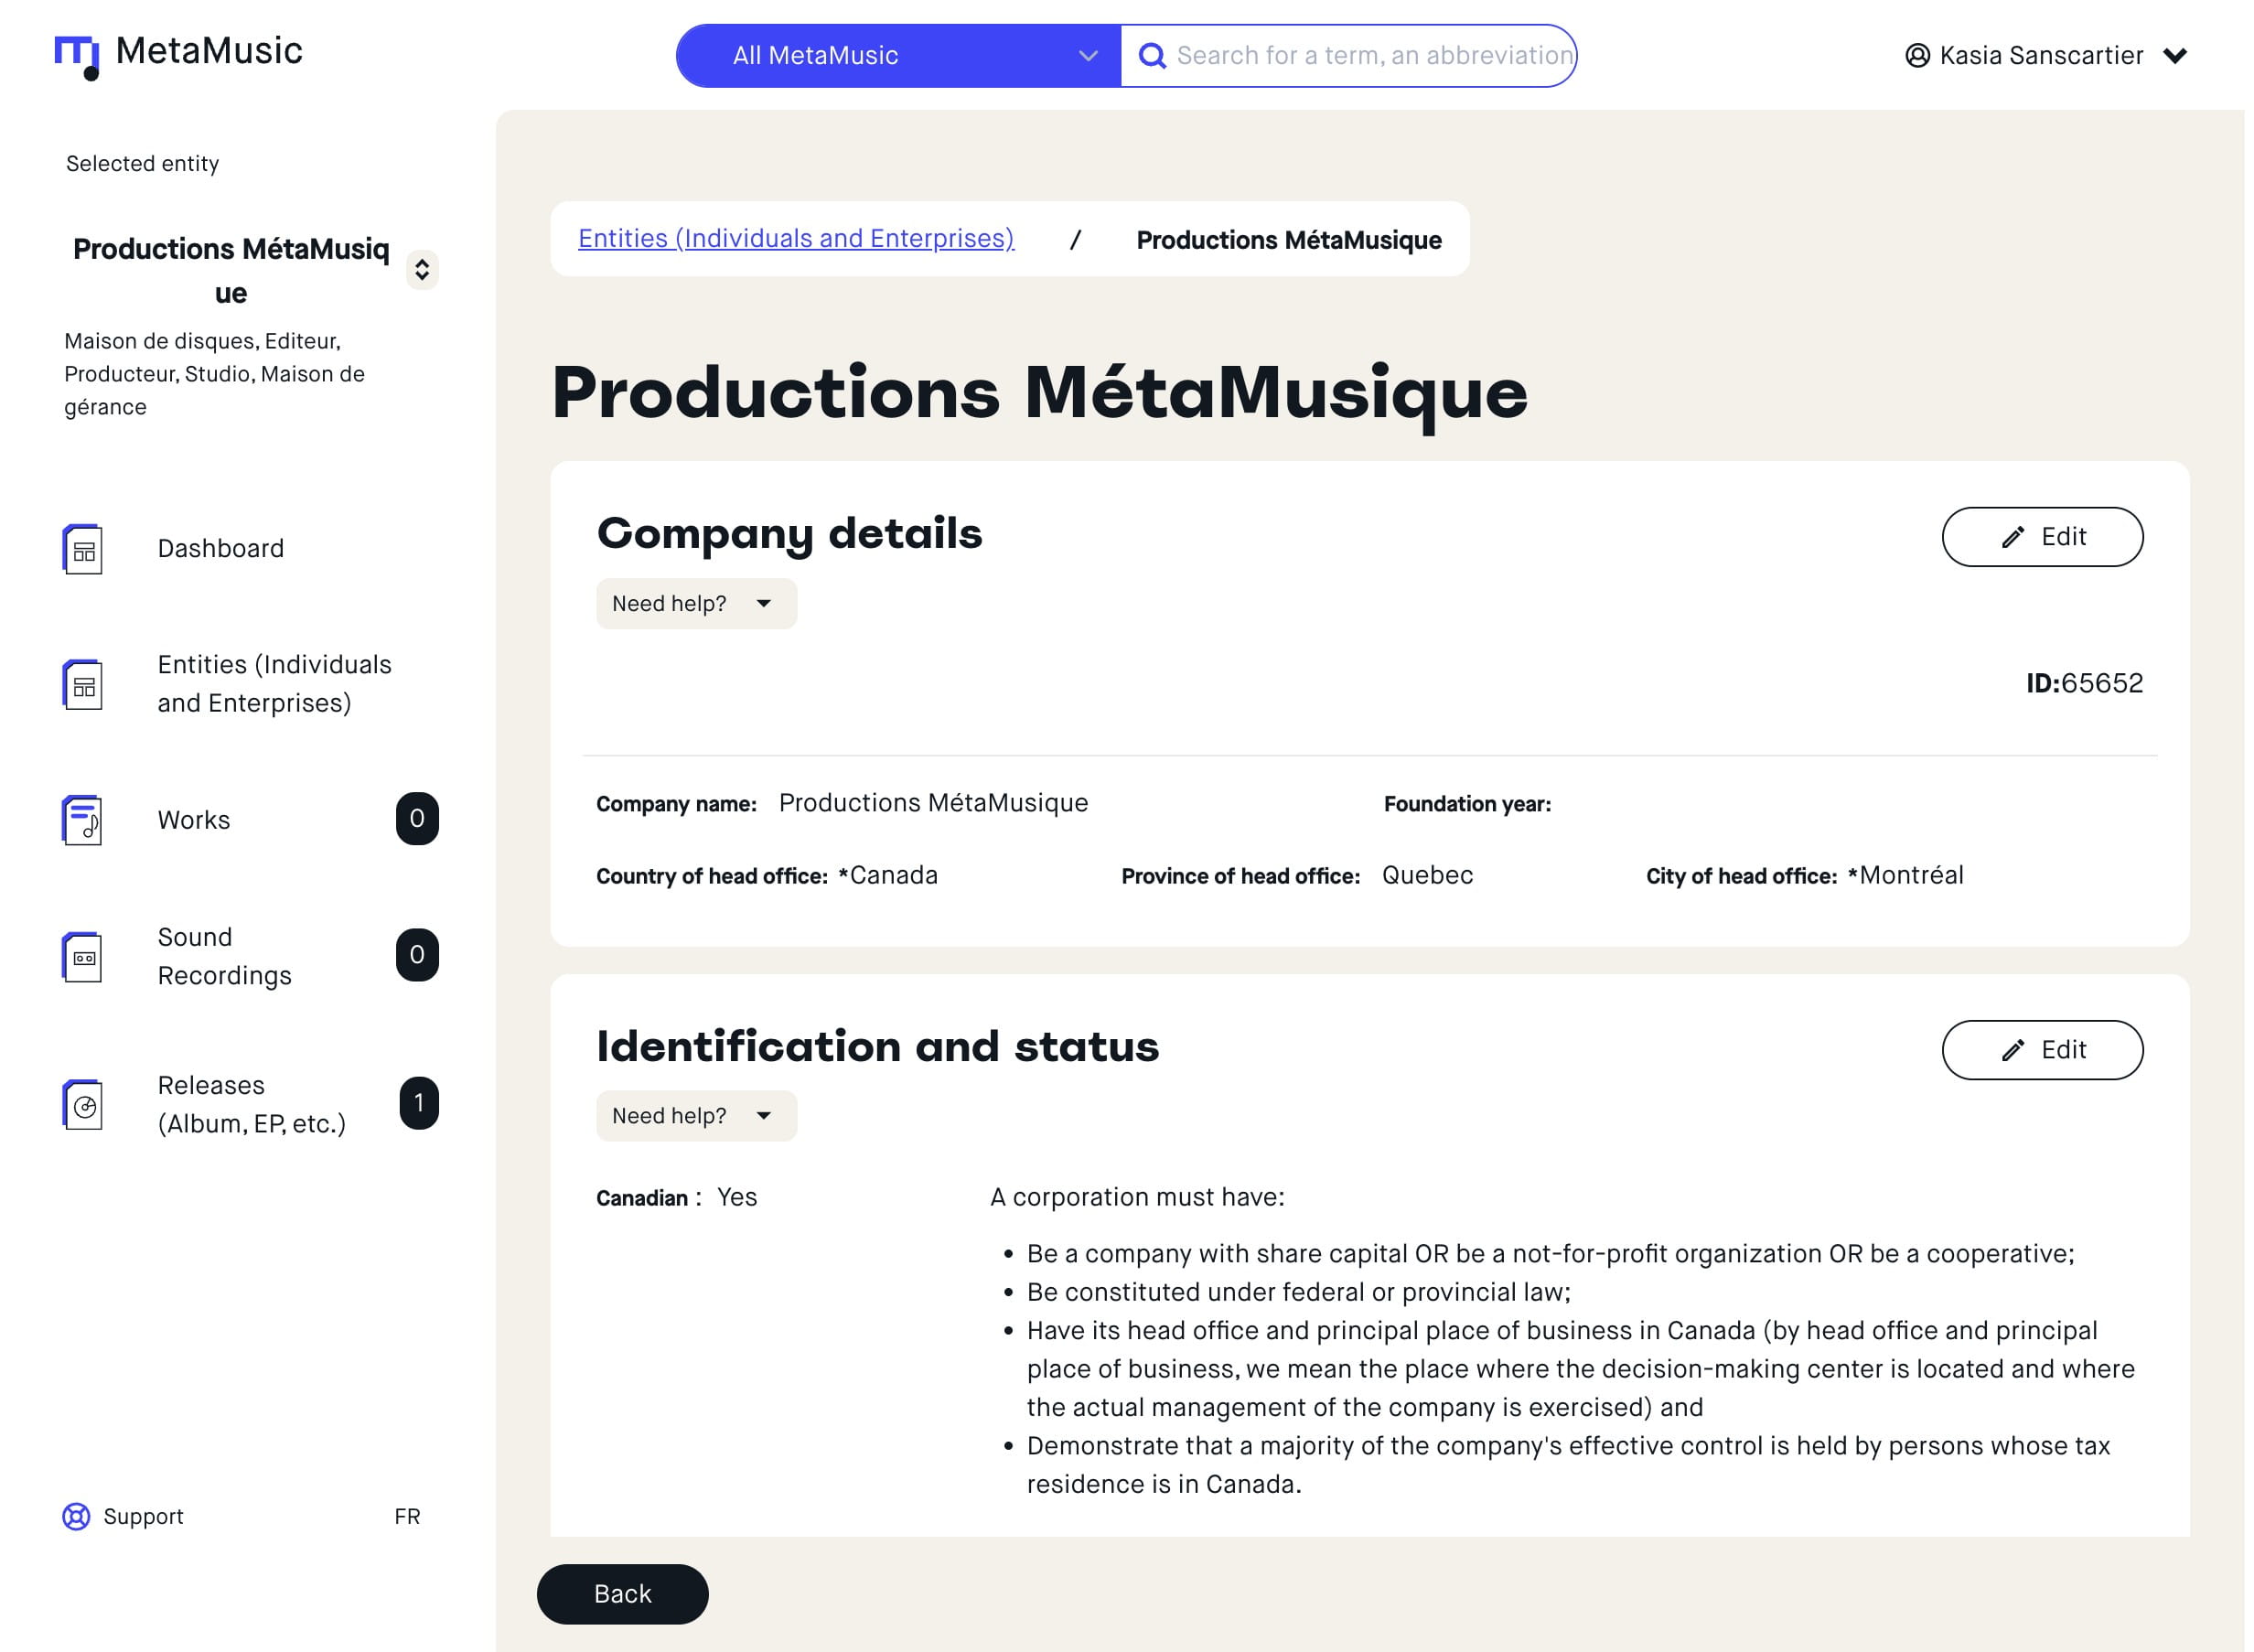Go to Releases (Album, EP, etc.)
2254x1652 pixels.
(251, 1105)
